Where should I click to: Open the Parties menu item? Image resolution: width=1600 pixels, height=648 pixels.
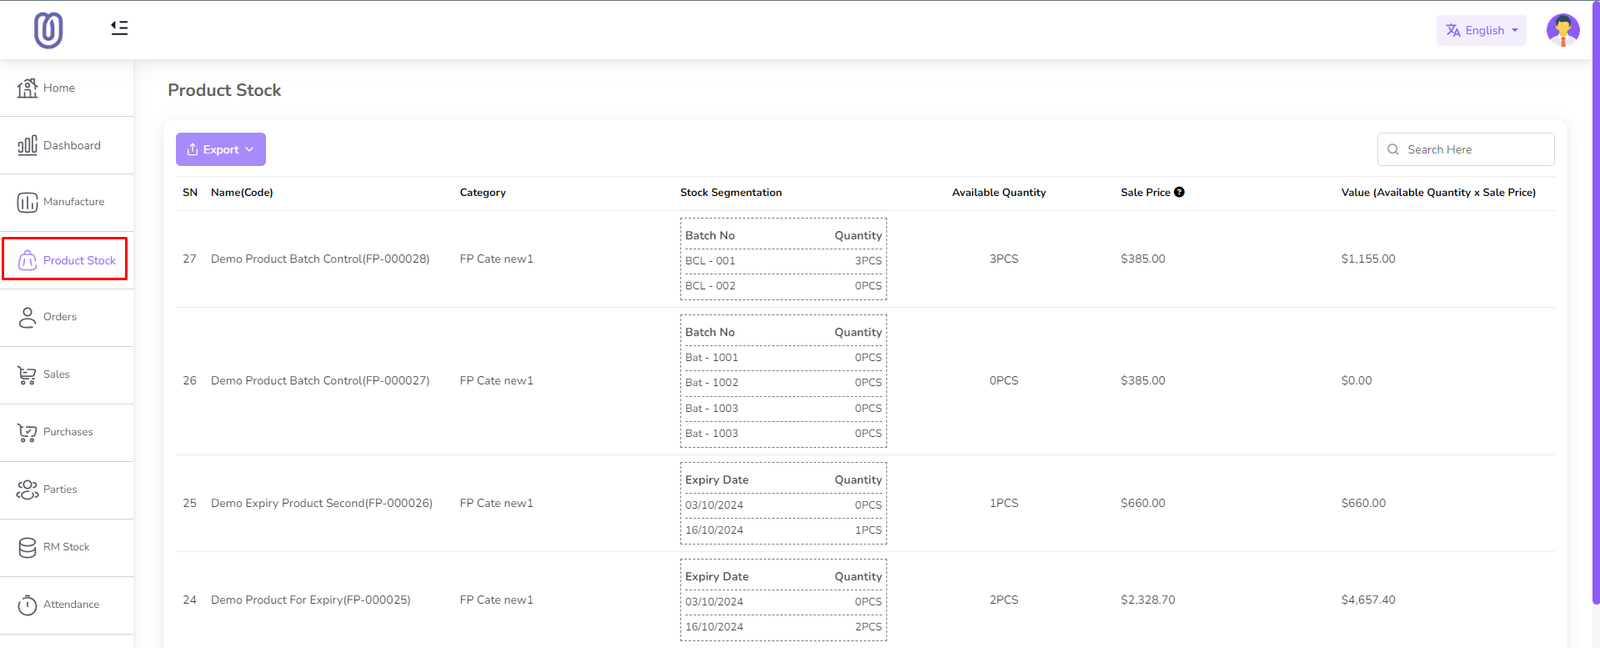[x=60, y=490]
